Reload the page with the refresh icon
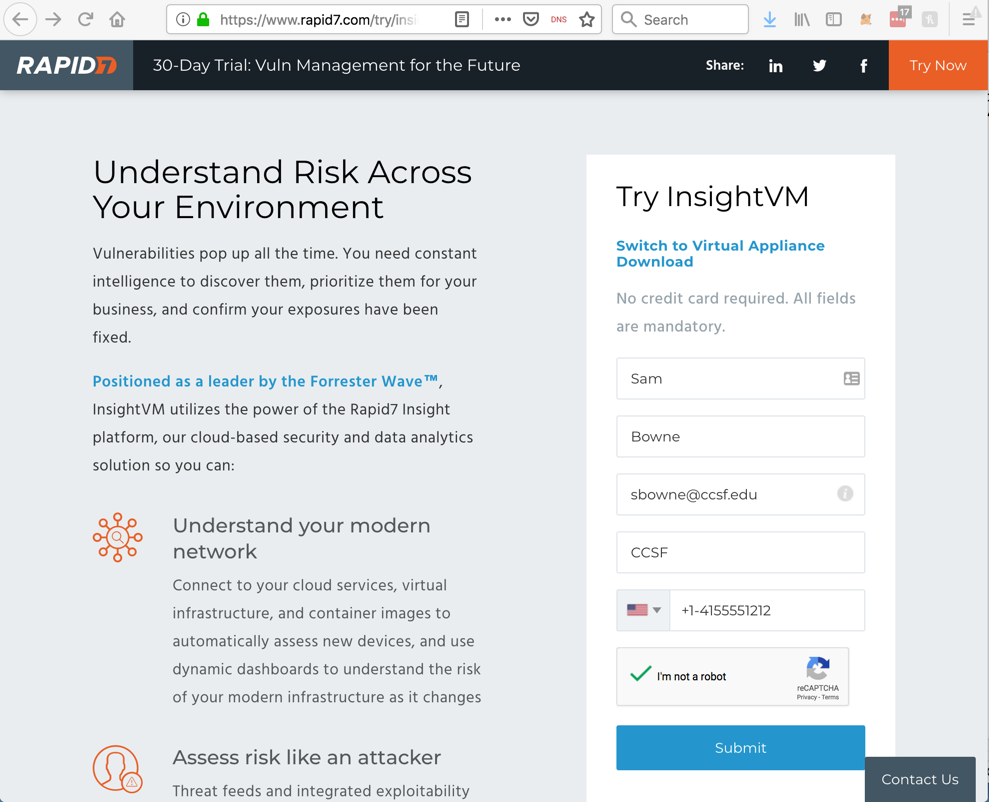 (x=85, y=20)
